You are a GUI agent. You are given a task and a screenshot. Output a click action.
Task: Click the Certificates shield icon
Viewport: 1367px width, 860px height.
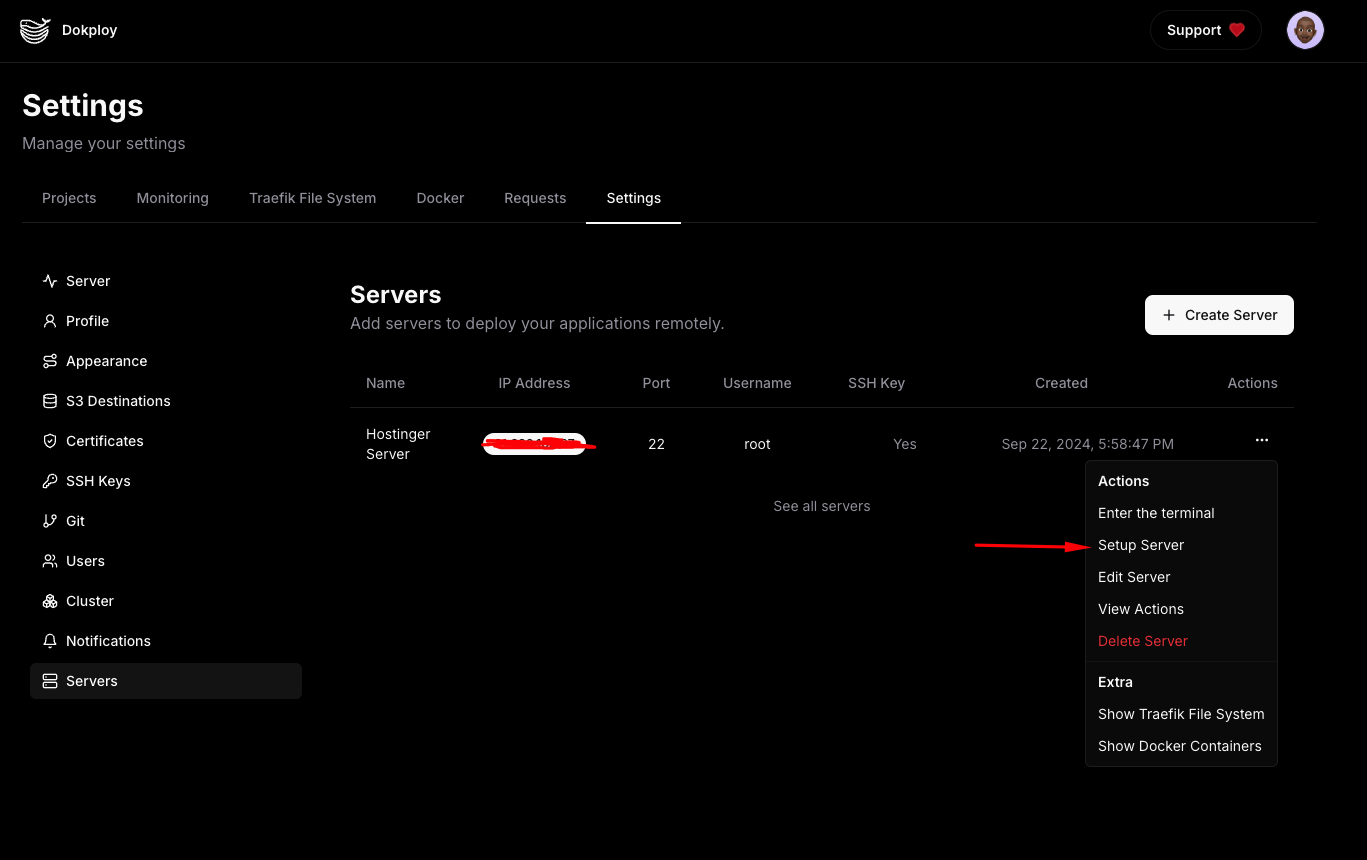(x=50, y=441)
